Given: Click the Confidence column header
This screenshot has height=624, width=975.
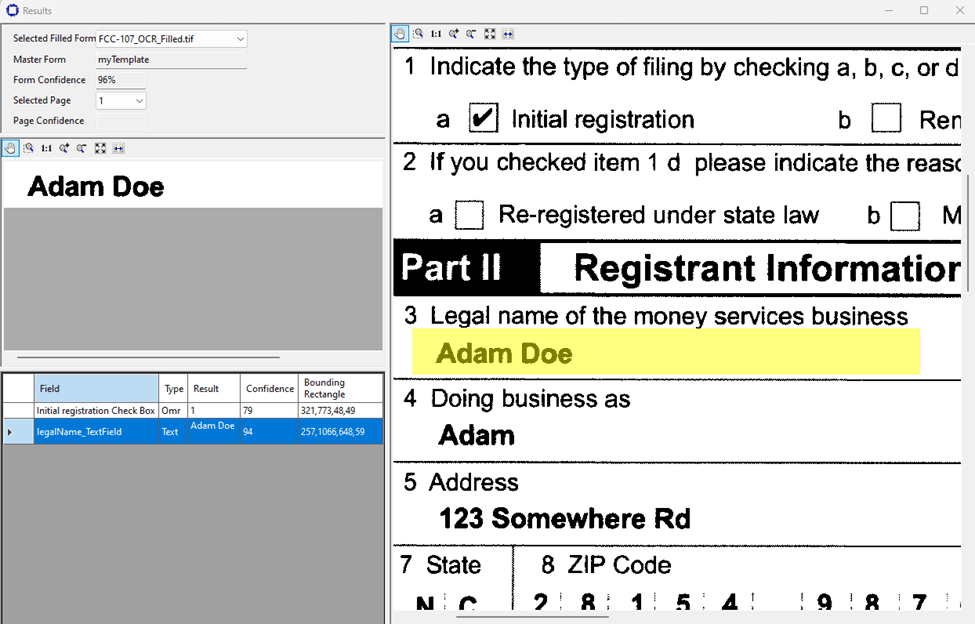Looking at the screenshot, I should [x=268, y=388].
